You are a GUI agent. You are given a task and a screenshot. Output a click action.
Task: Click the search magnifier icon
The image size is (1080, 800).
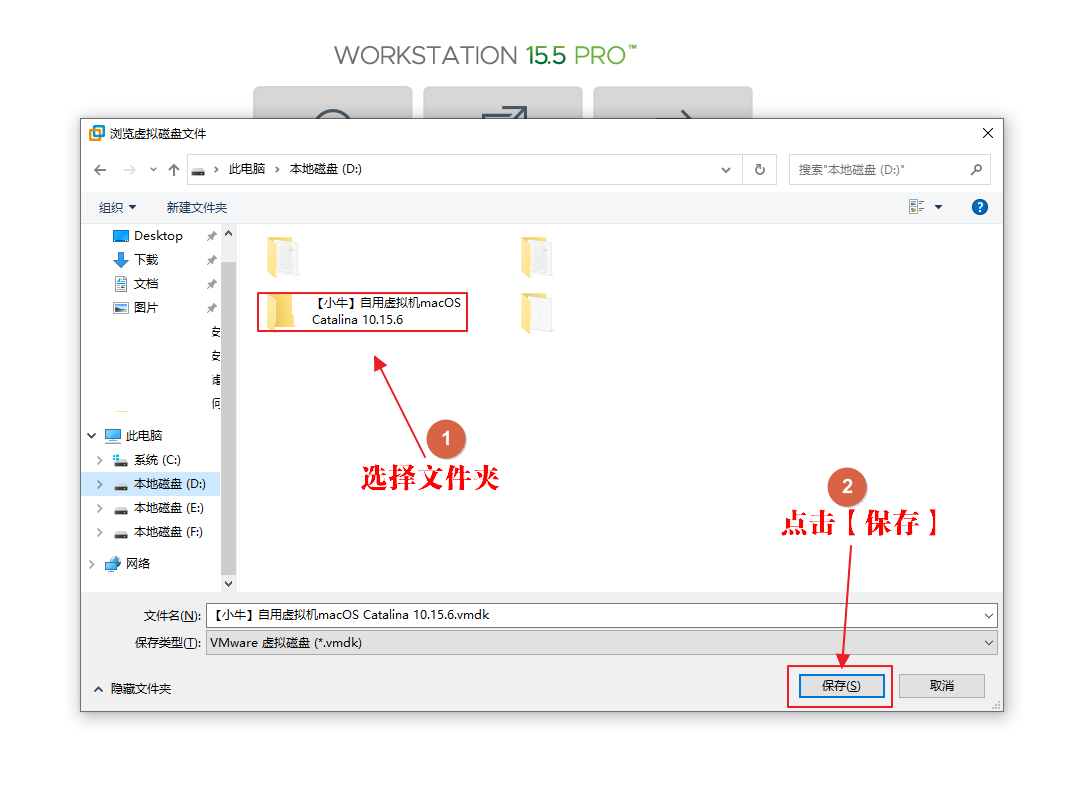point(976,170)
